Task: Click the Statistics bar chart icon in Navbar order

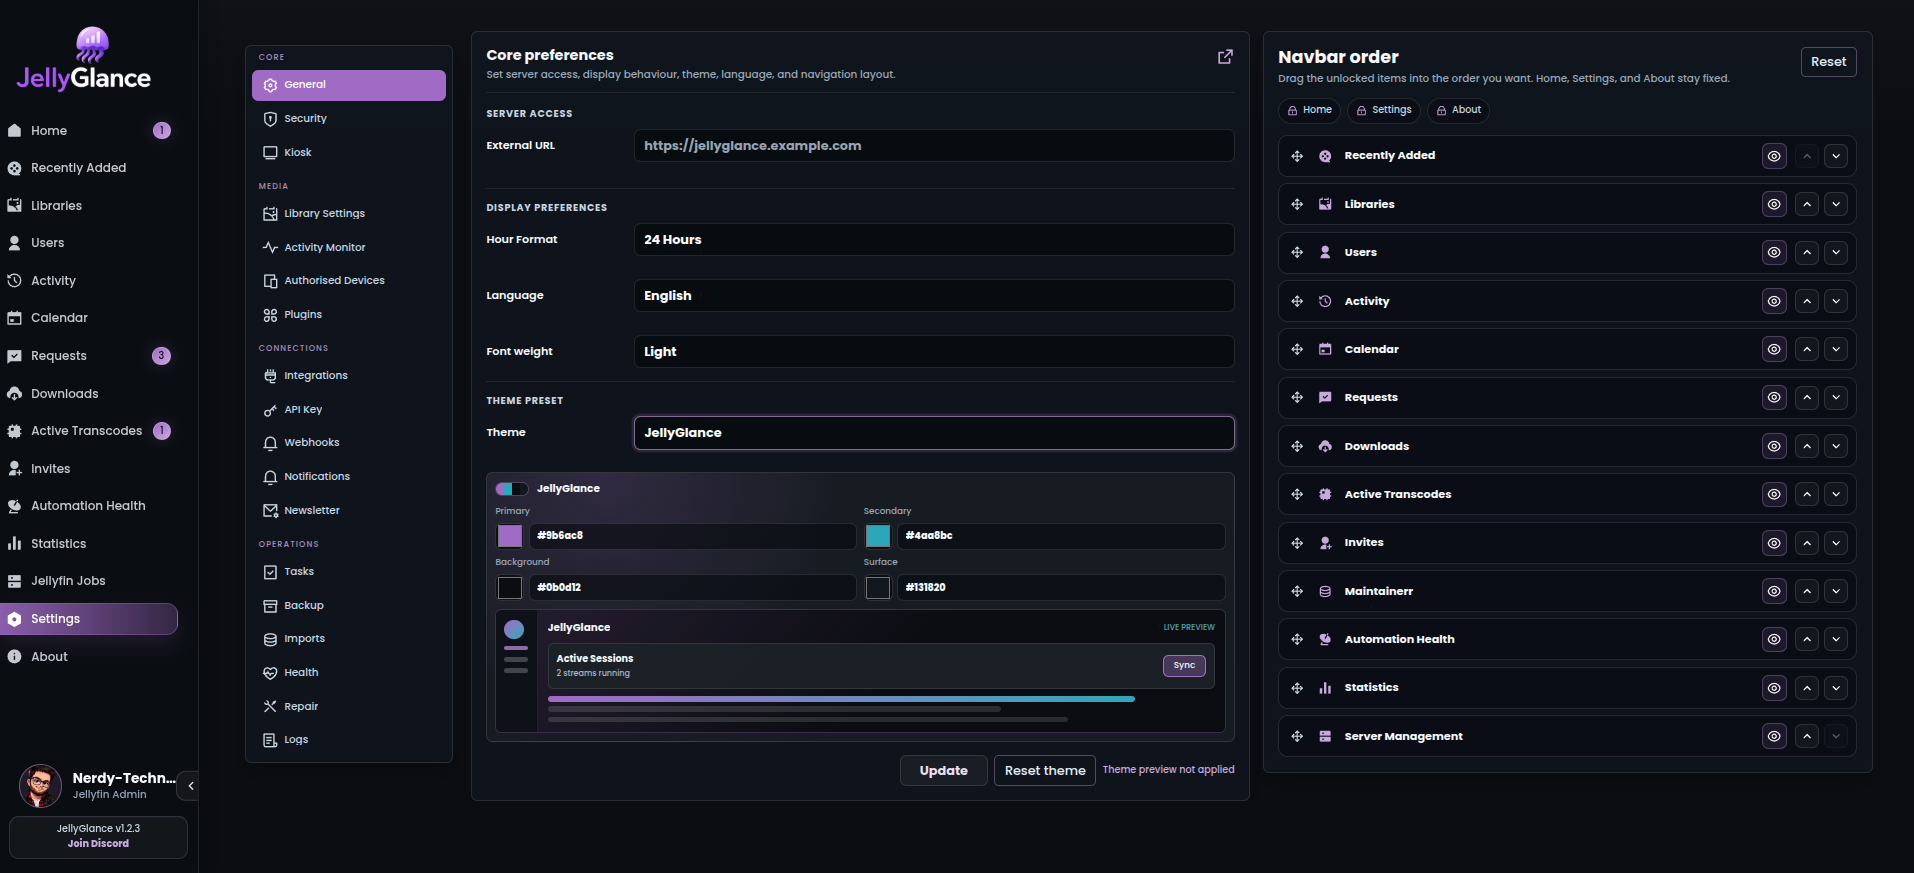Action: tap(1325, 688)
